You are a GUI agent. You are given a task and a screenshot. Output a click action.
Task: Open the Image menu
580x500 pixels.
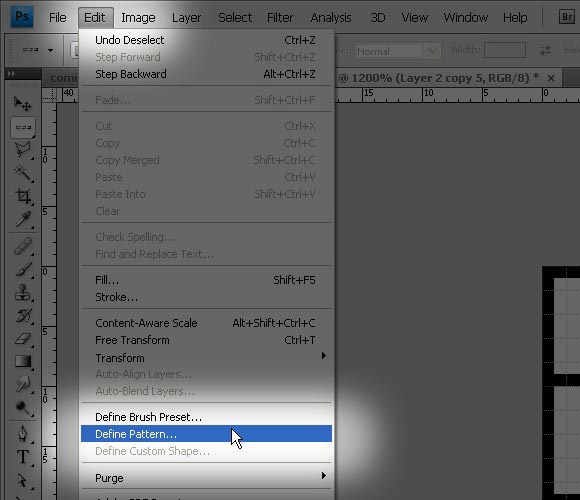click(138, 17)
